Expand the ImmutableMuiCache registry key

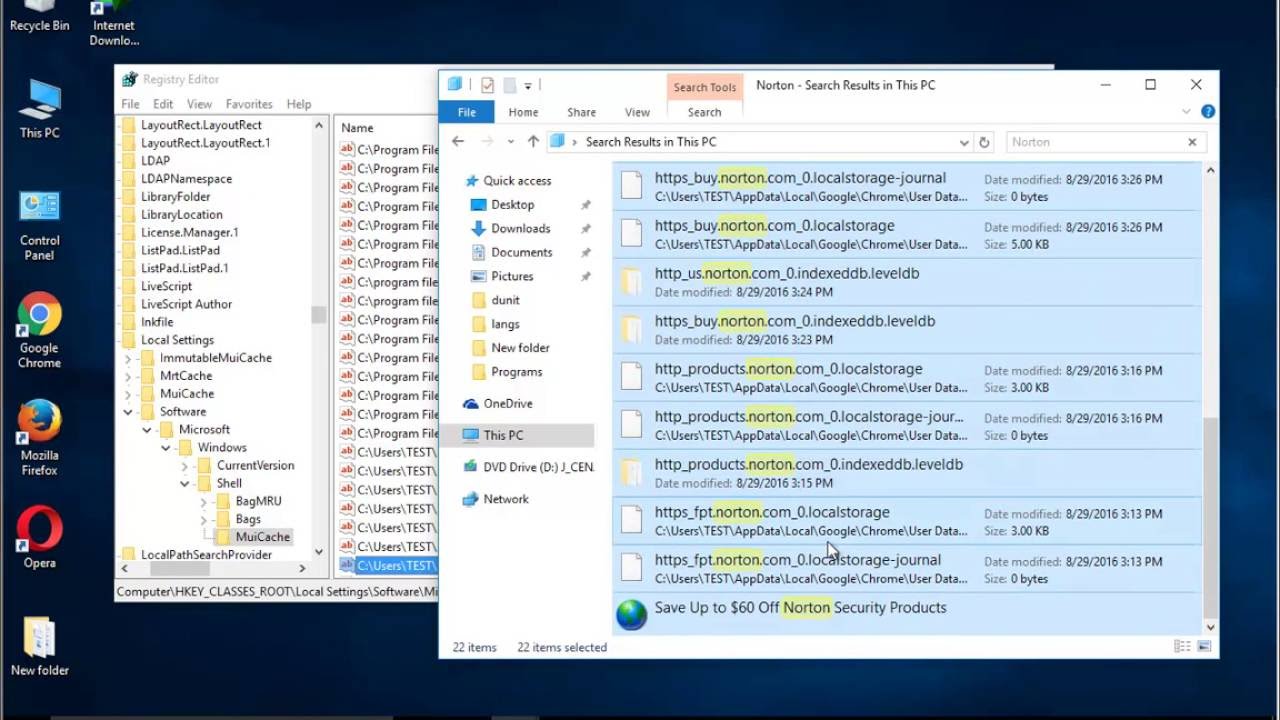click(128, 358)
